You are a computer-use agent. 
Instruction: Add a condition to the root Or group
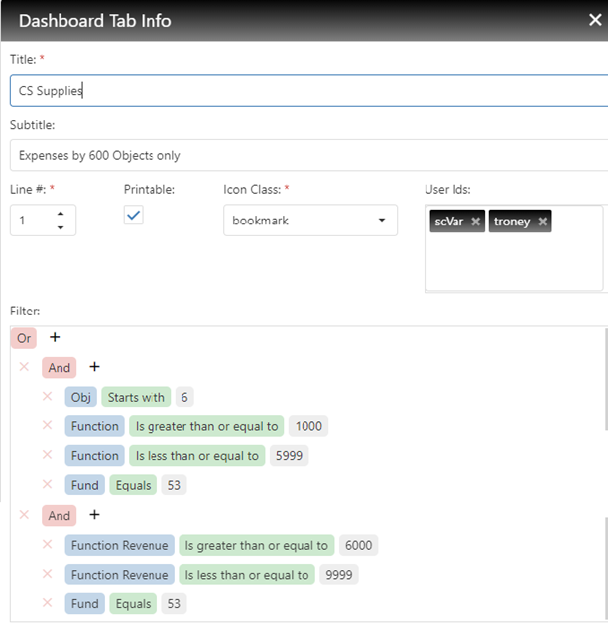pos(55,338)
